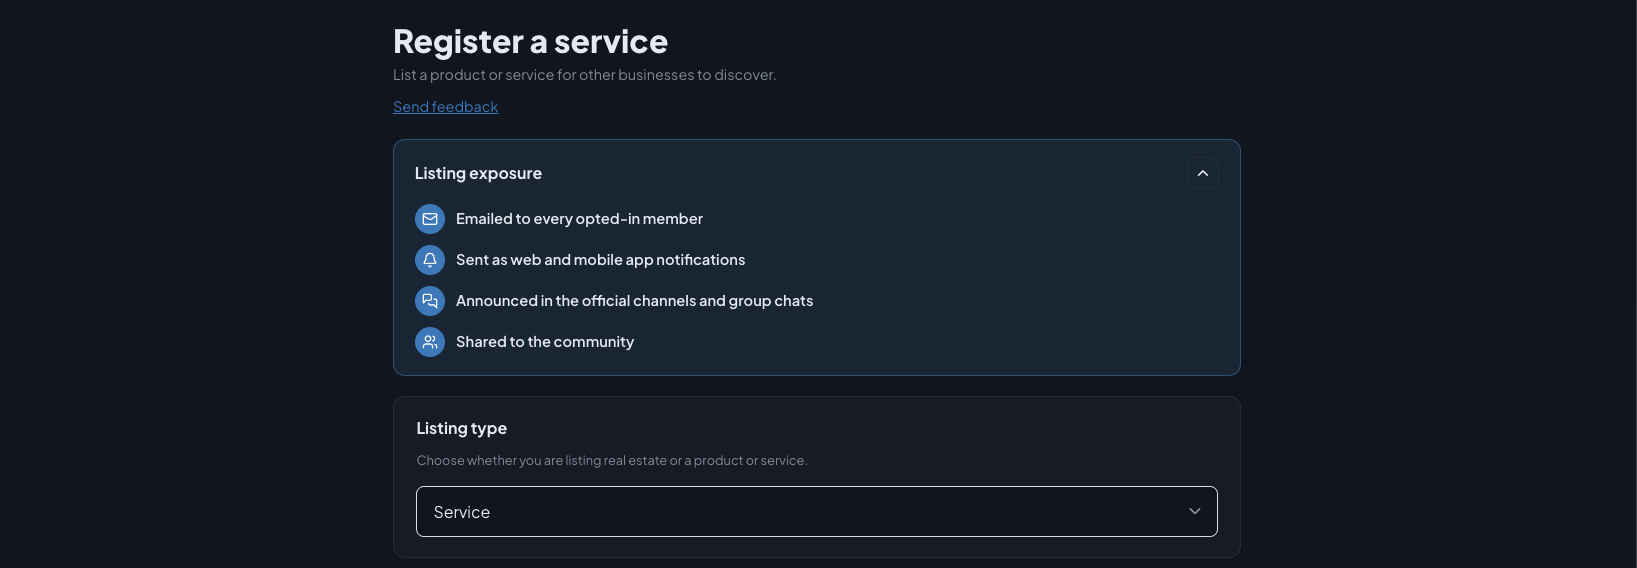Click the chat bubbles announcement icon
This screenshot has height=568, width=1637.
tap(430, 301)
